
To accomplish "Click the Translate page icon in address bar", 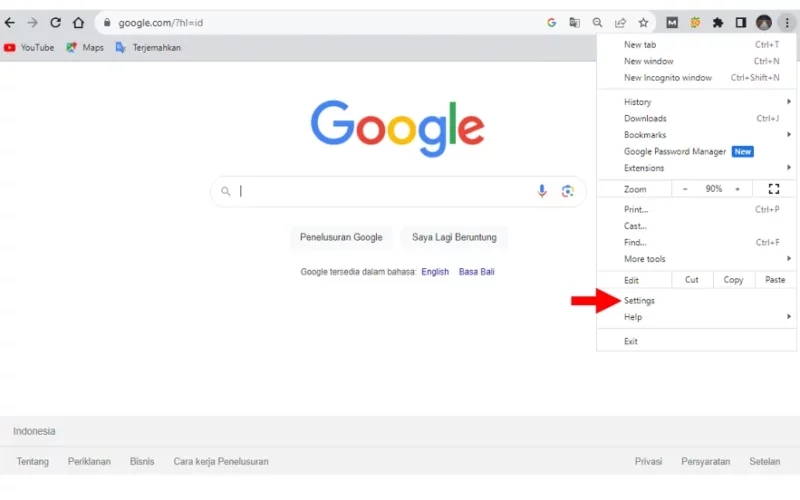I will (574, 22).
